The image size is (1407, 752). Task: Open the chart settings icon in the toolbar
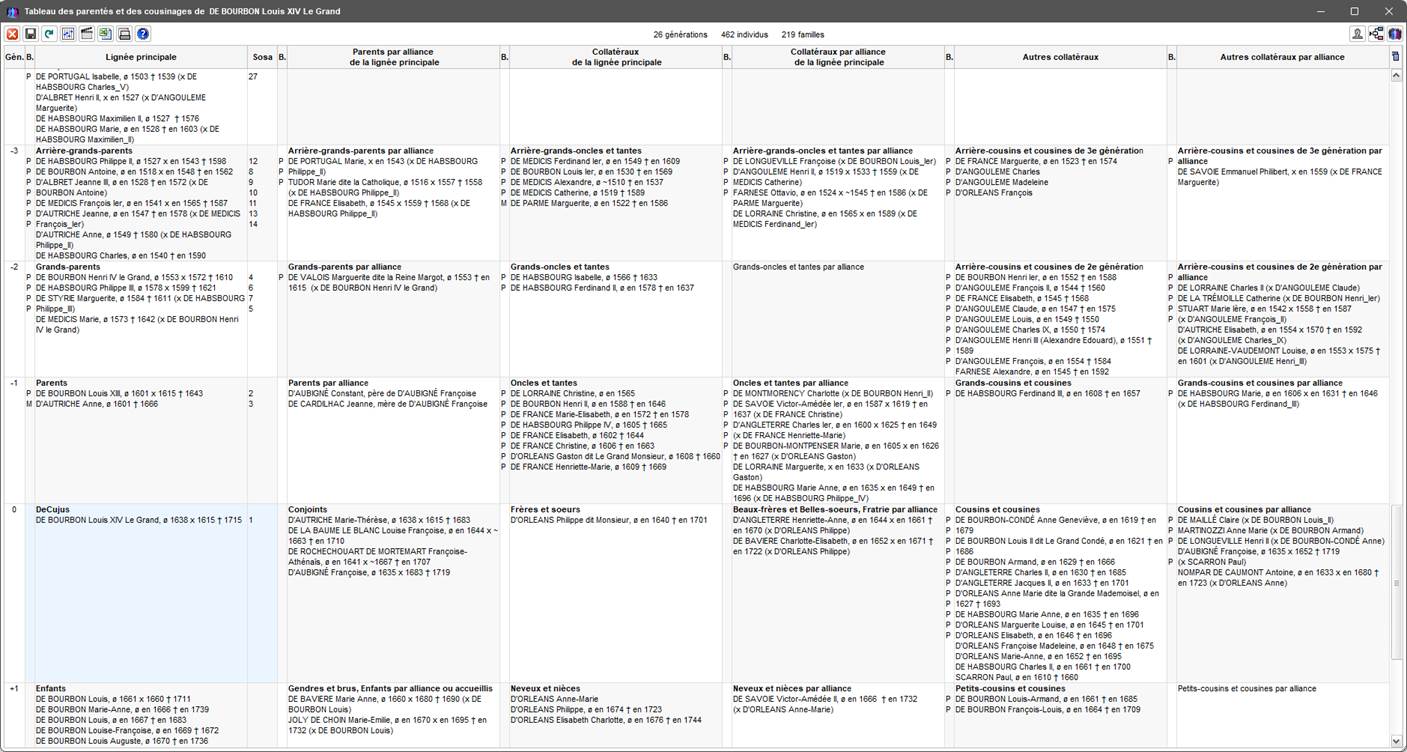coord(68,34)
